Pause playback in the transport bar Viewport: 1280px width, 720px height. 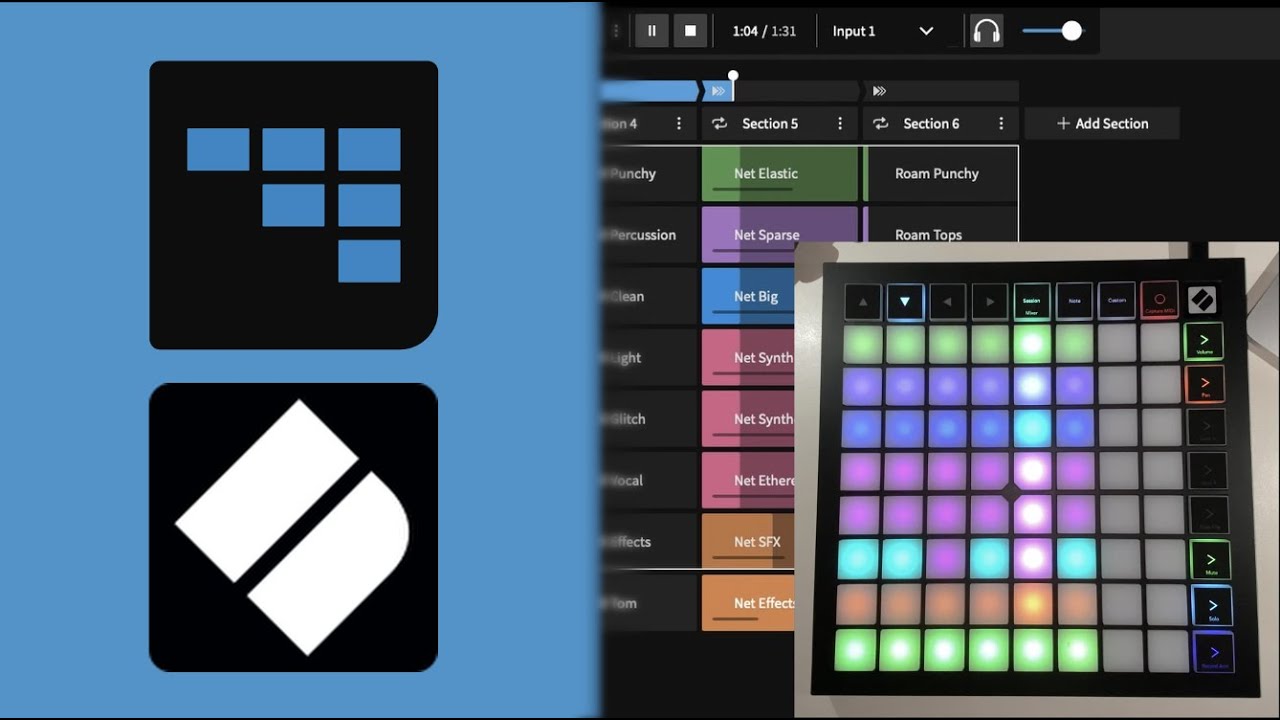click(651, 31)
